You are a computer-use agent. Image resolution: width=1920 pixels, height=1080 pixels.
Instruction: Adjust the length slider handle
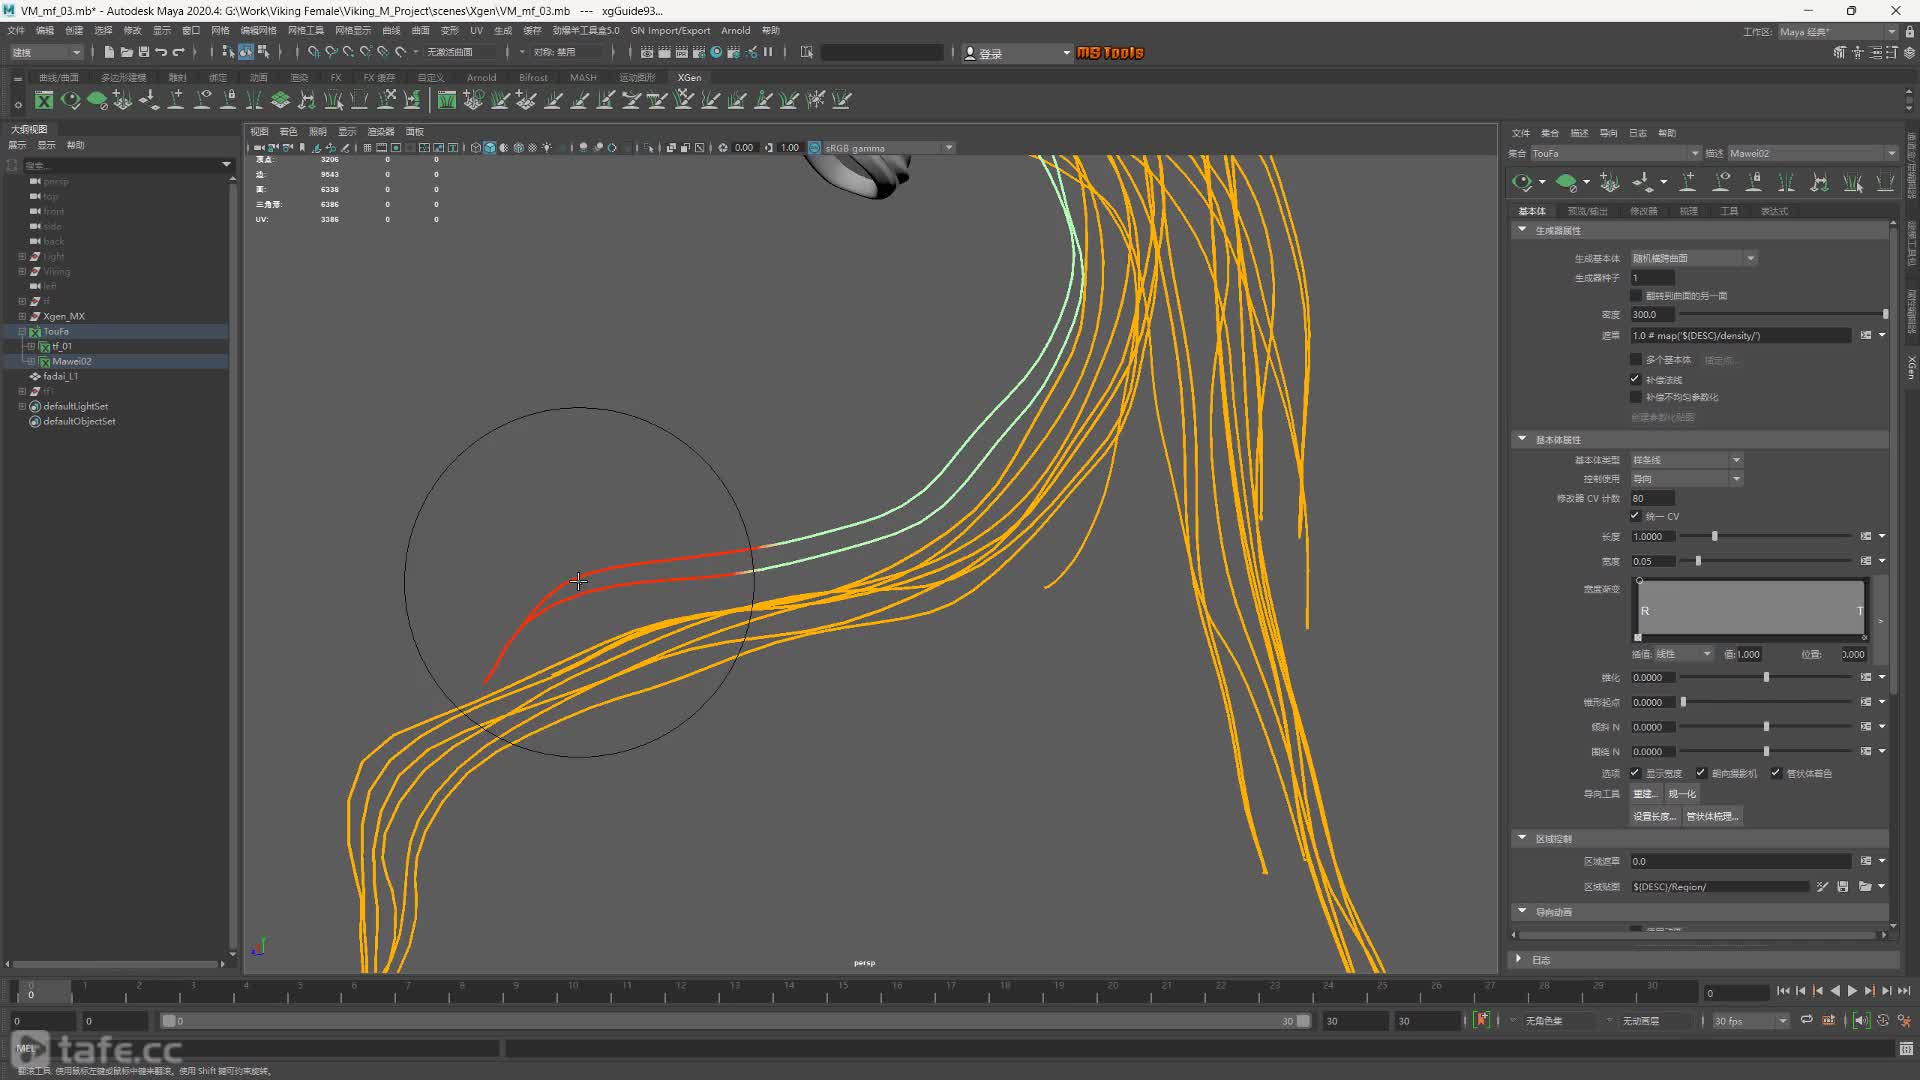pos(1715,537)
